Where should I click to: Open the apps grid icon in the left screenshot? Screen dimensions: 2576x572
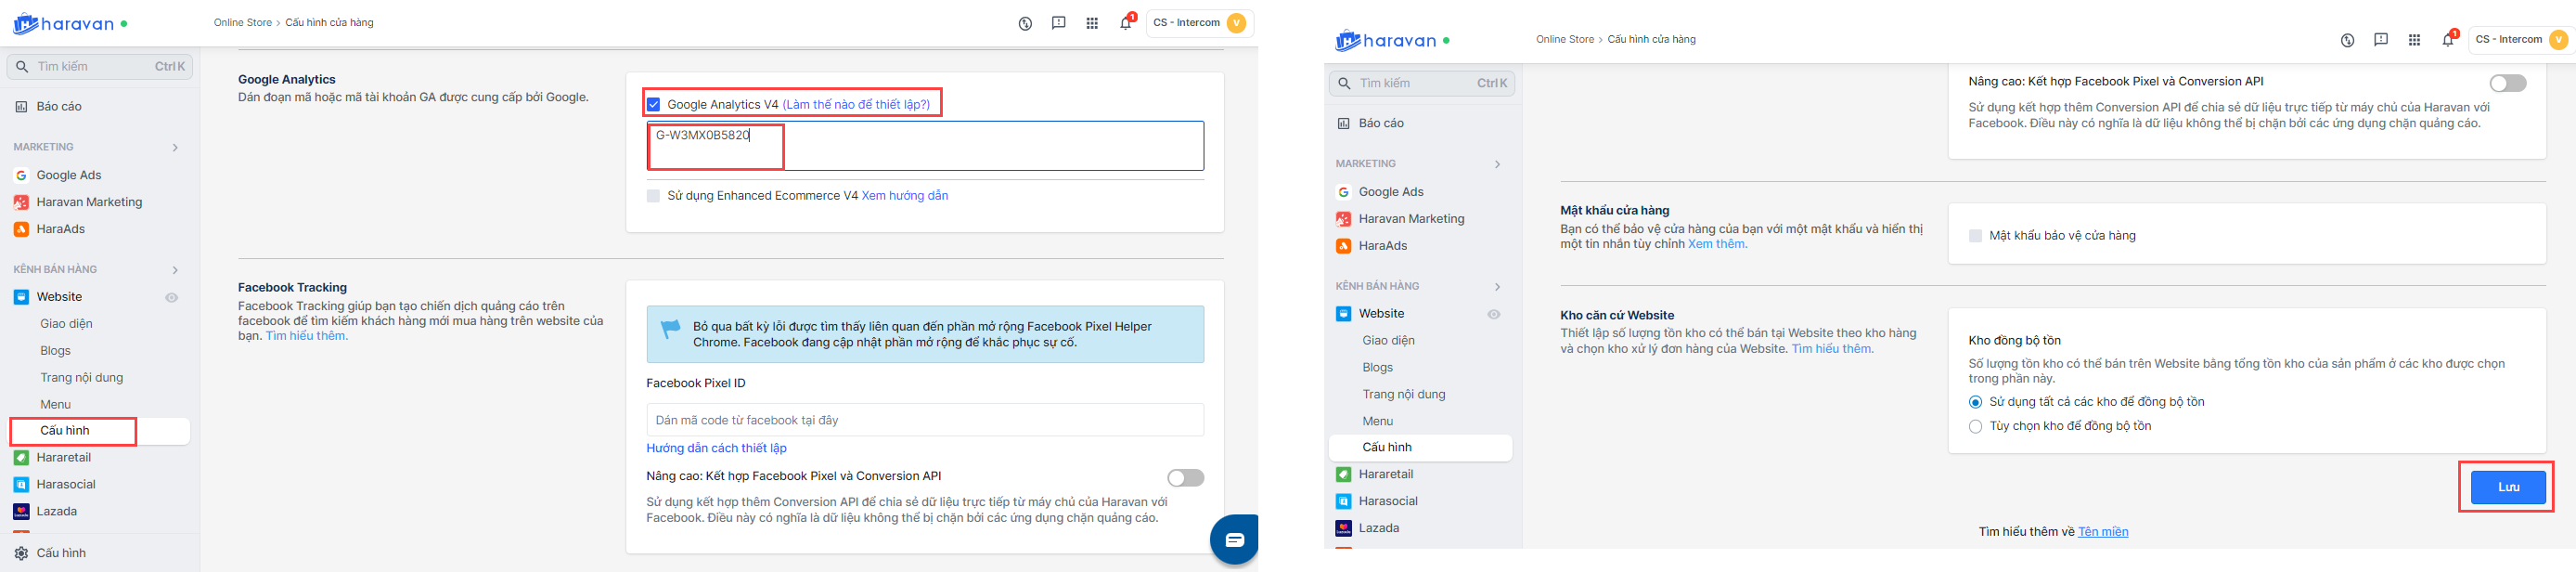tap(1092, 23)
